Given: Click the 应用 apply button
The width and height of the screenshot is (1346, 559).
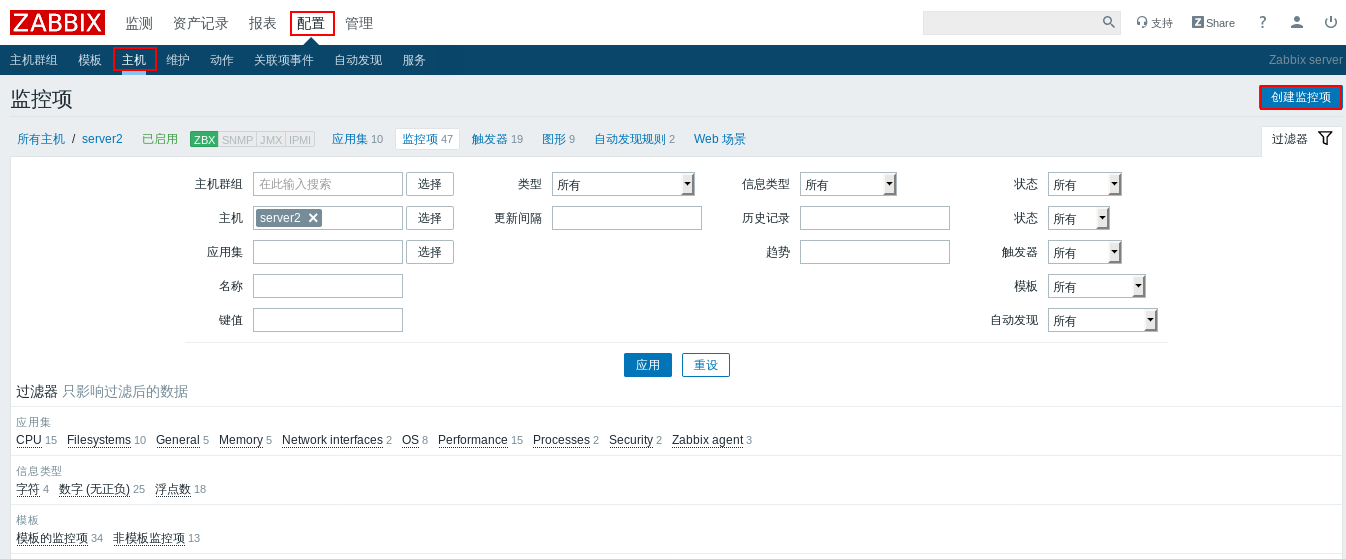Looking at the screenshot, I should [x=648, y=365].
